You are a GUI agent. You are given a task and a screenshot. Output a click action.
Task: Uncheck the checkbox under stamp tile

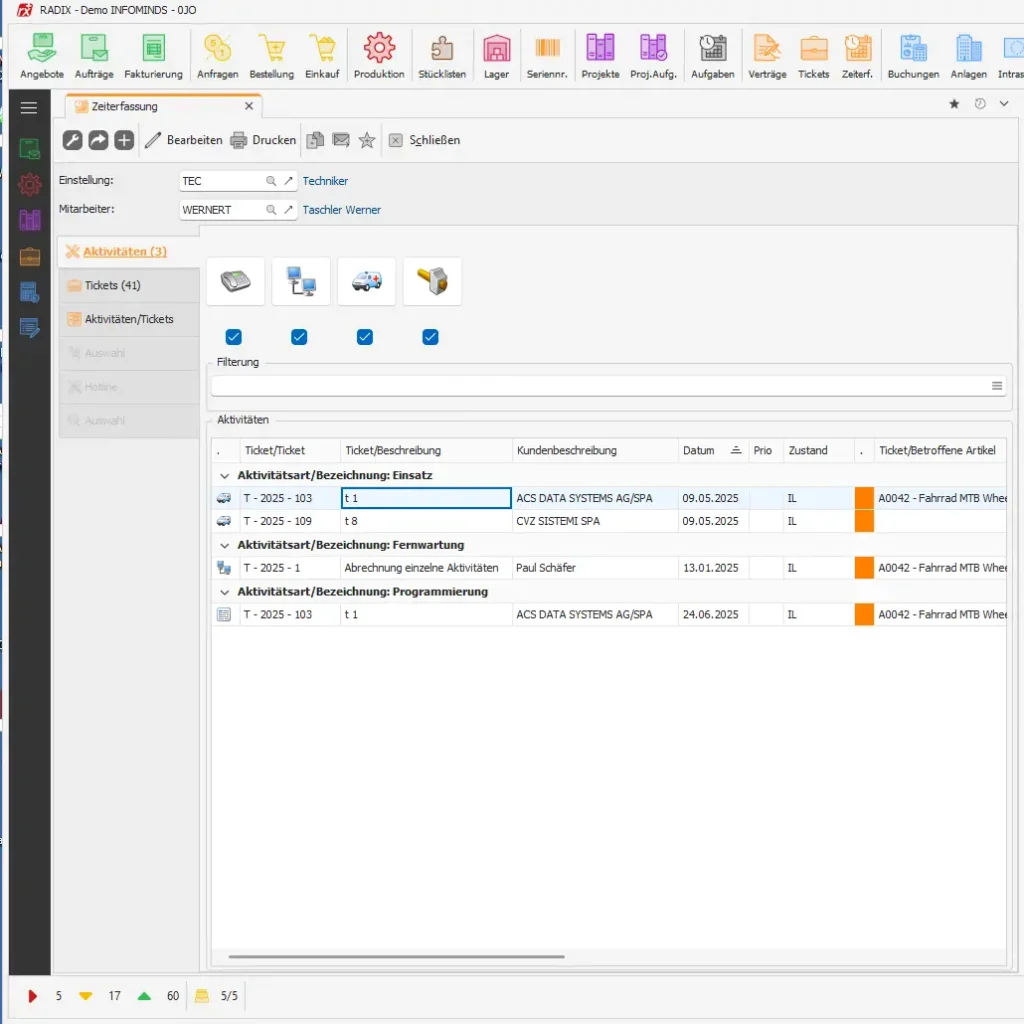pyautogui.click(x=430, y=337)
